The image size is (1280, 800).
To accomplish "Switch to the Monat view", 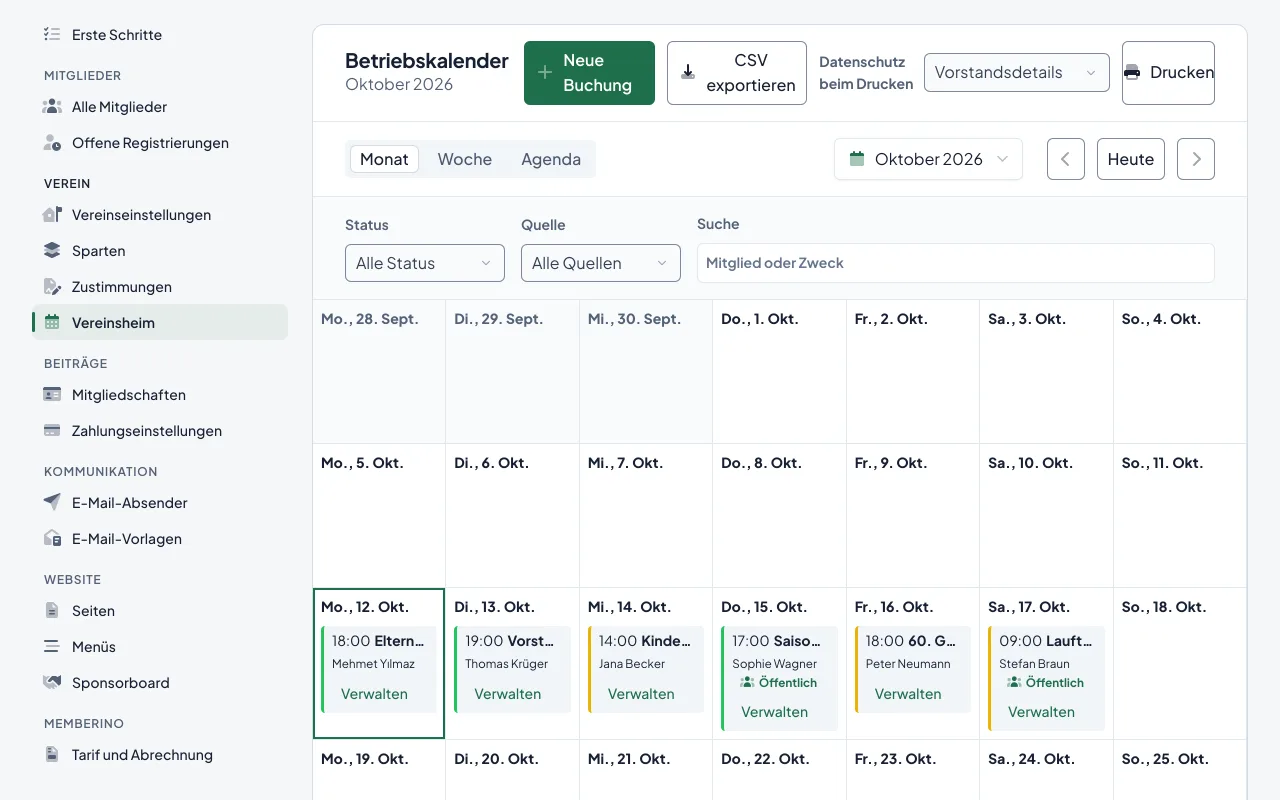I will click(384, 159).
